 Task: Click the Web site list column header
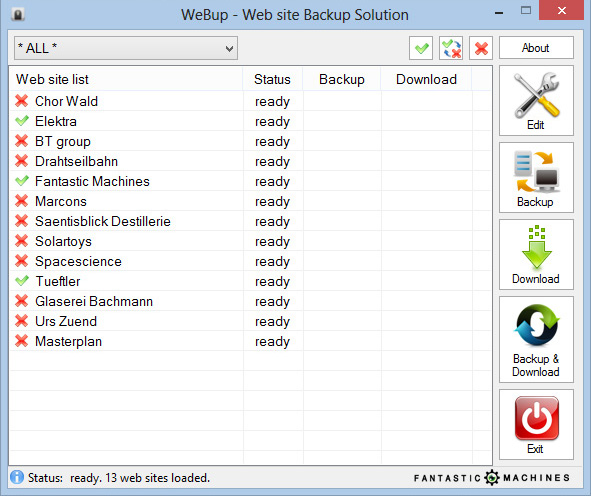point(126,79)
